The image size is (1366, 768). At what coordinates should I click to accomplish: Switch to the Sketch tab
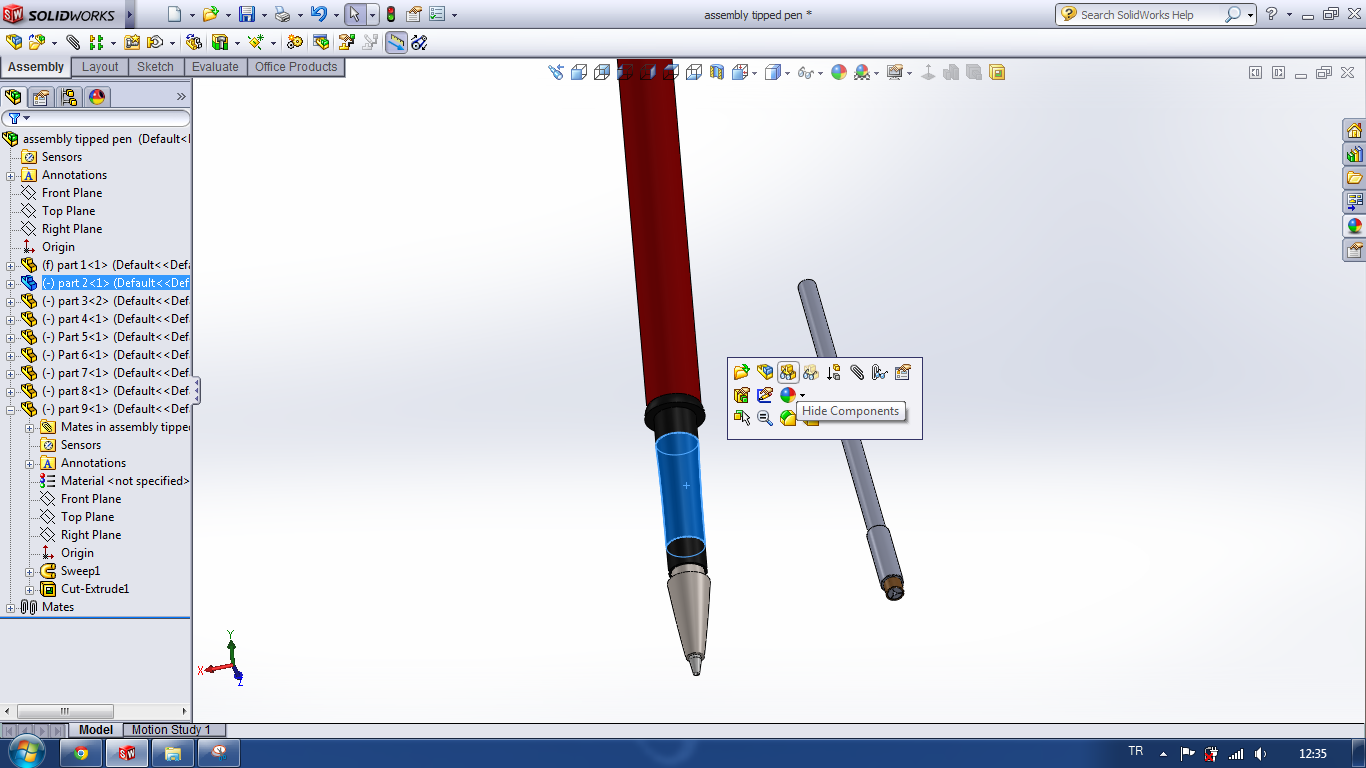click(x=155, y=67)
